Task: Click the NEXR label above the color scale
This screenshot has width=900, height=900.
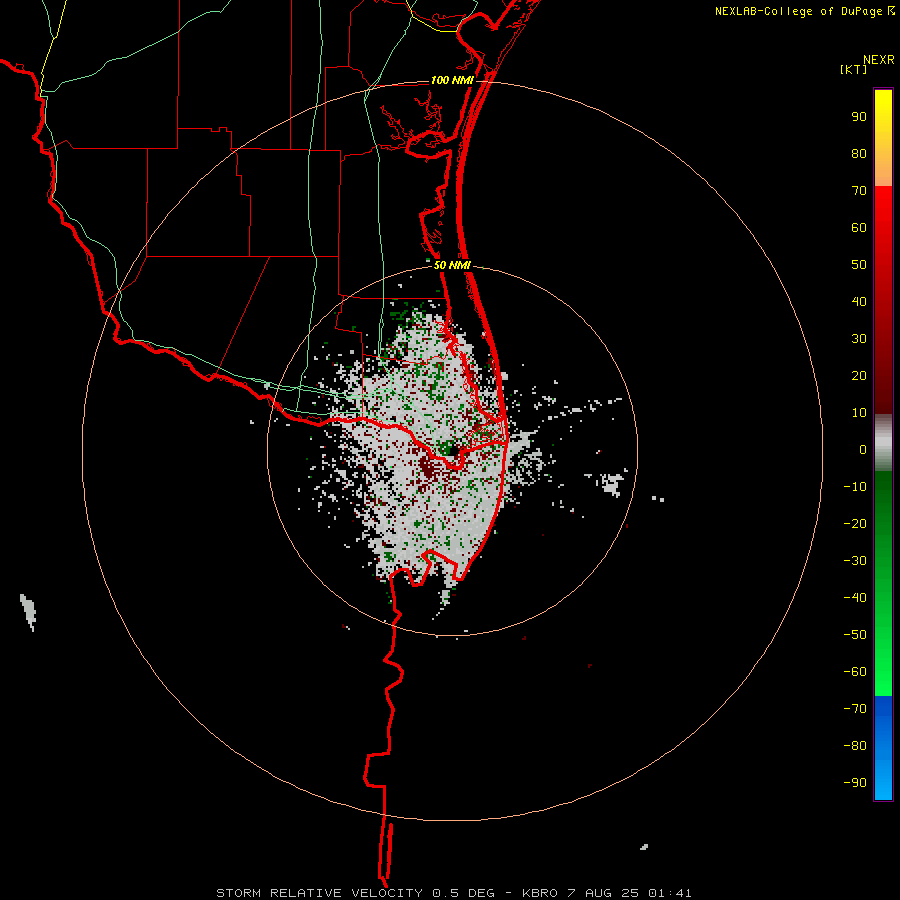Action: (x=879, y=60)
